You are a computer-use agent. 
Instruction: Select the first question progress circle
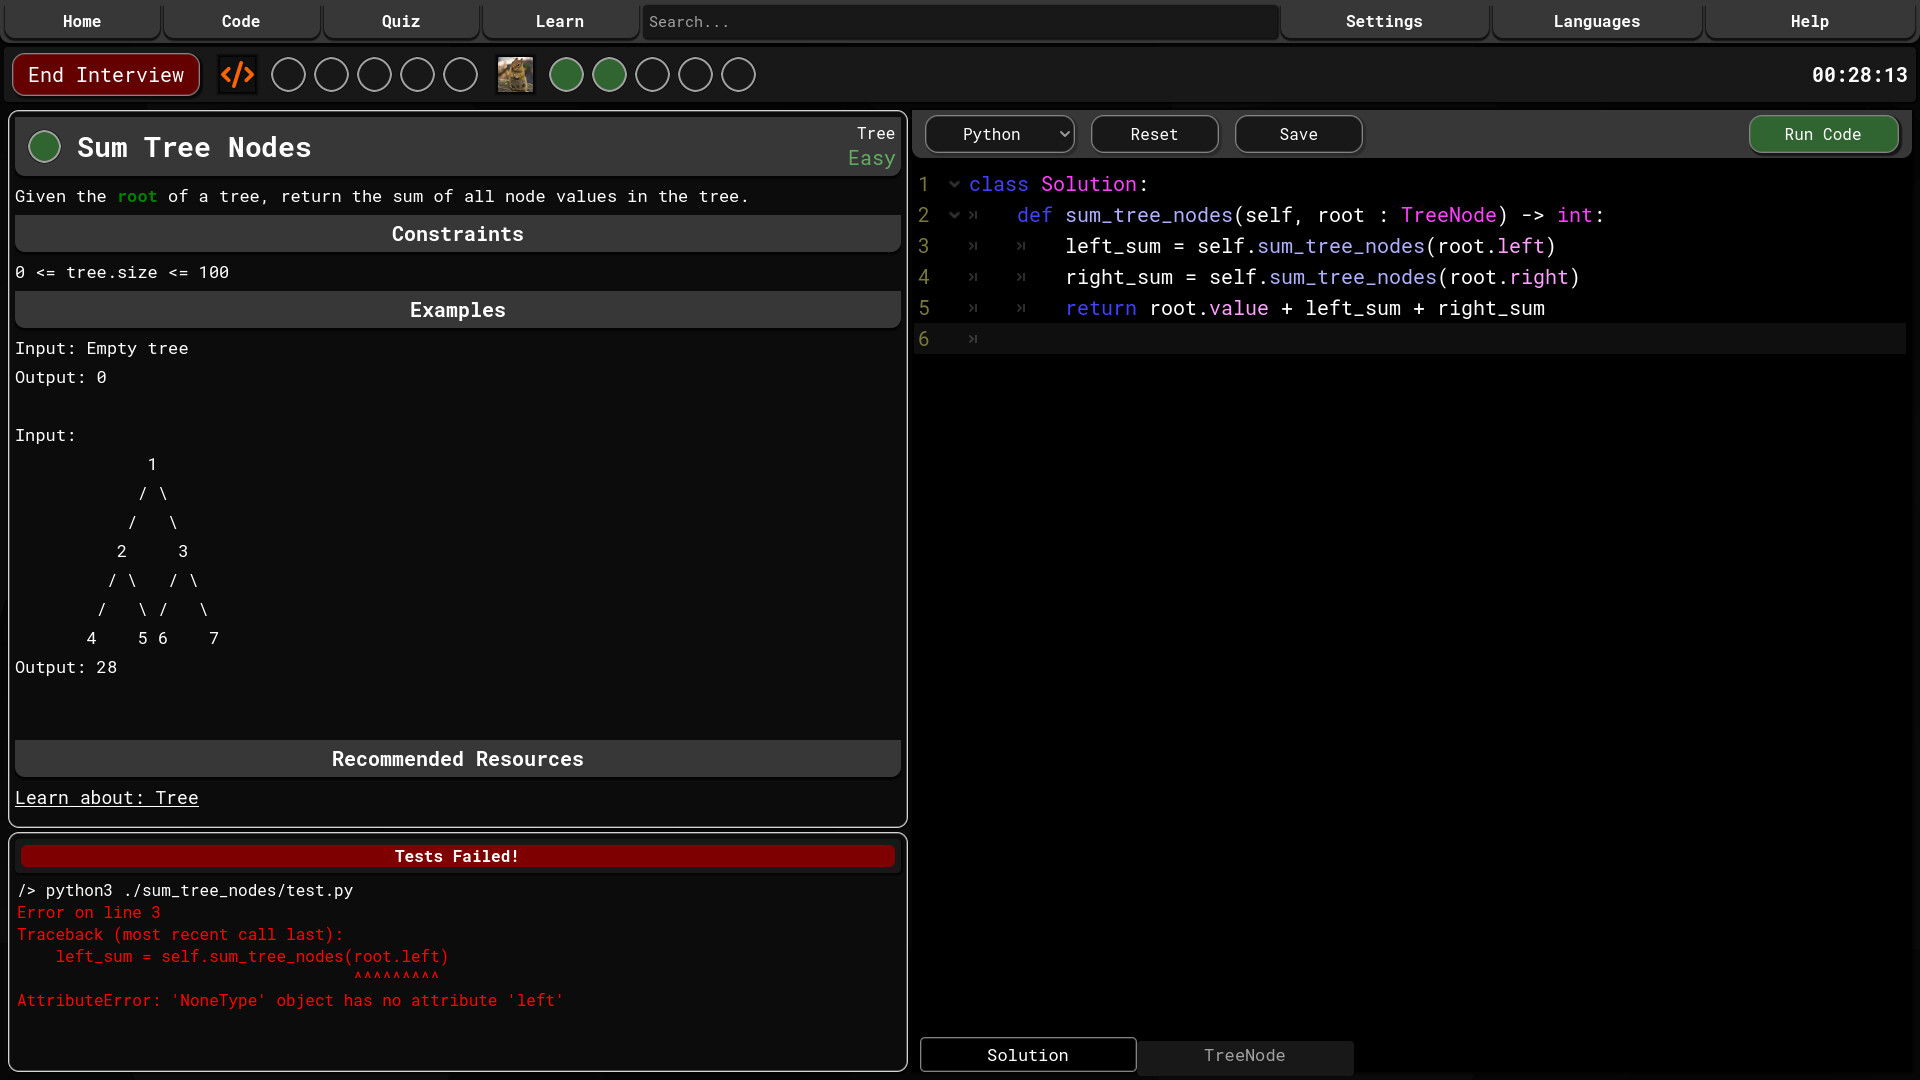pyautogui.click(x=288, y=74)
